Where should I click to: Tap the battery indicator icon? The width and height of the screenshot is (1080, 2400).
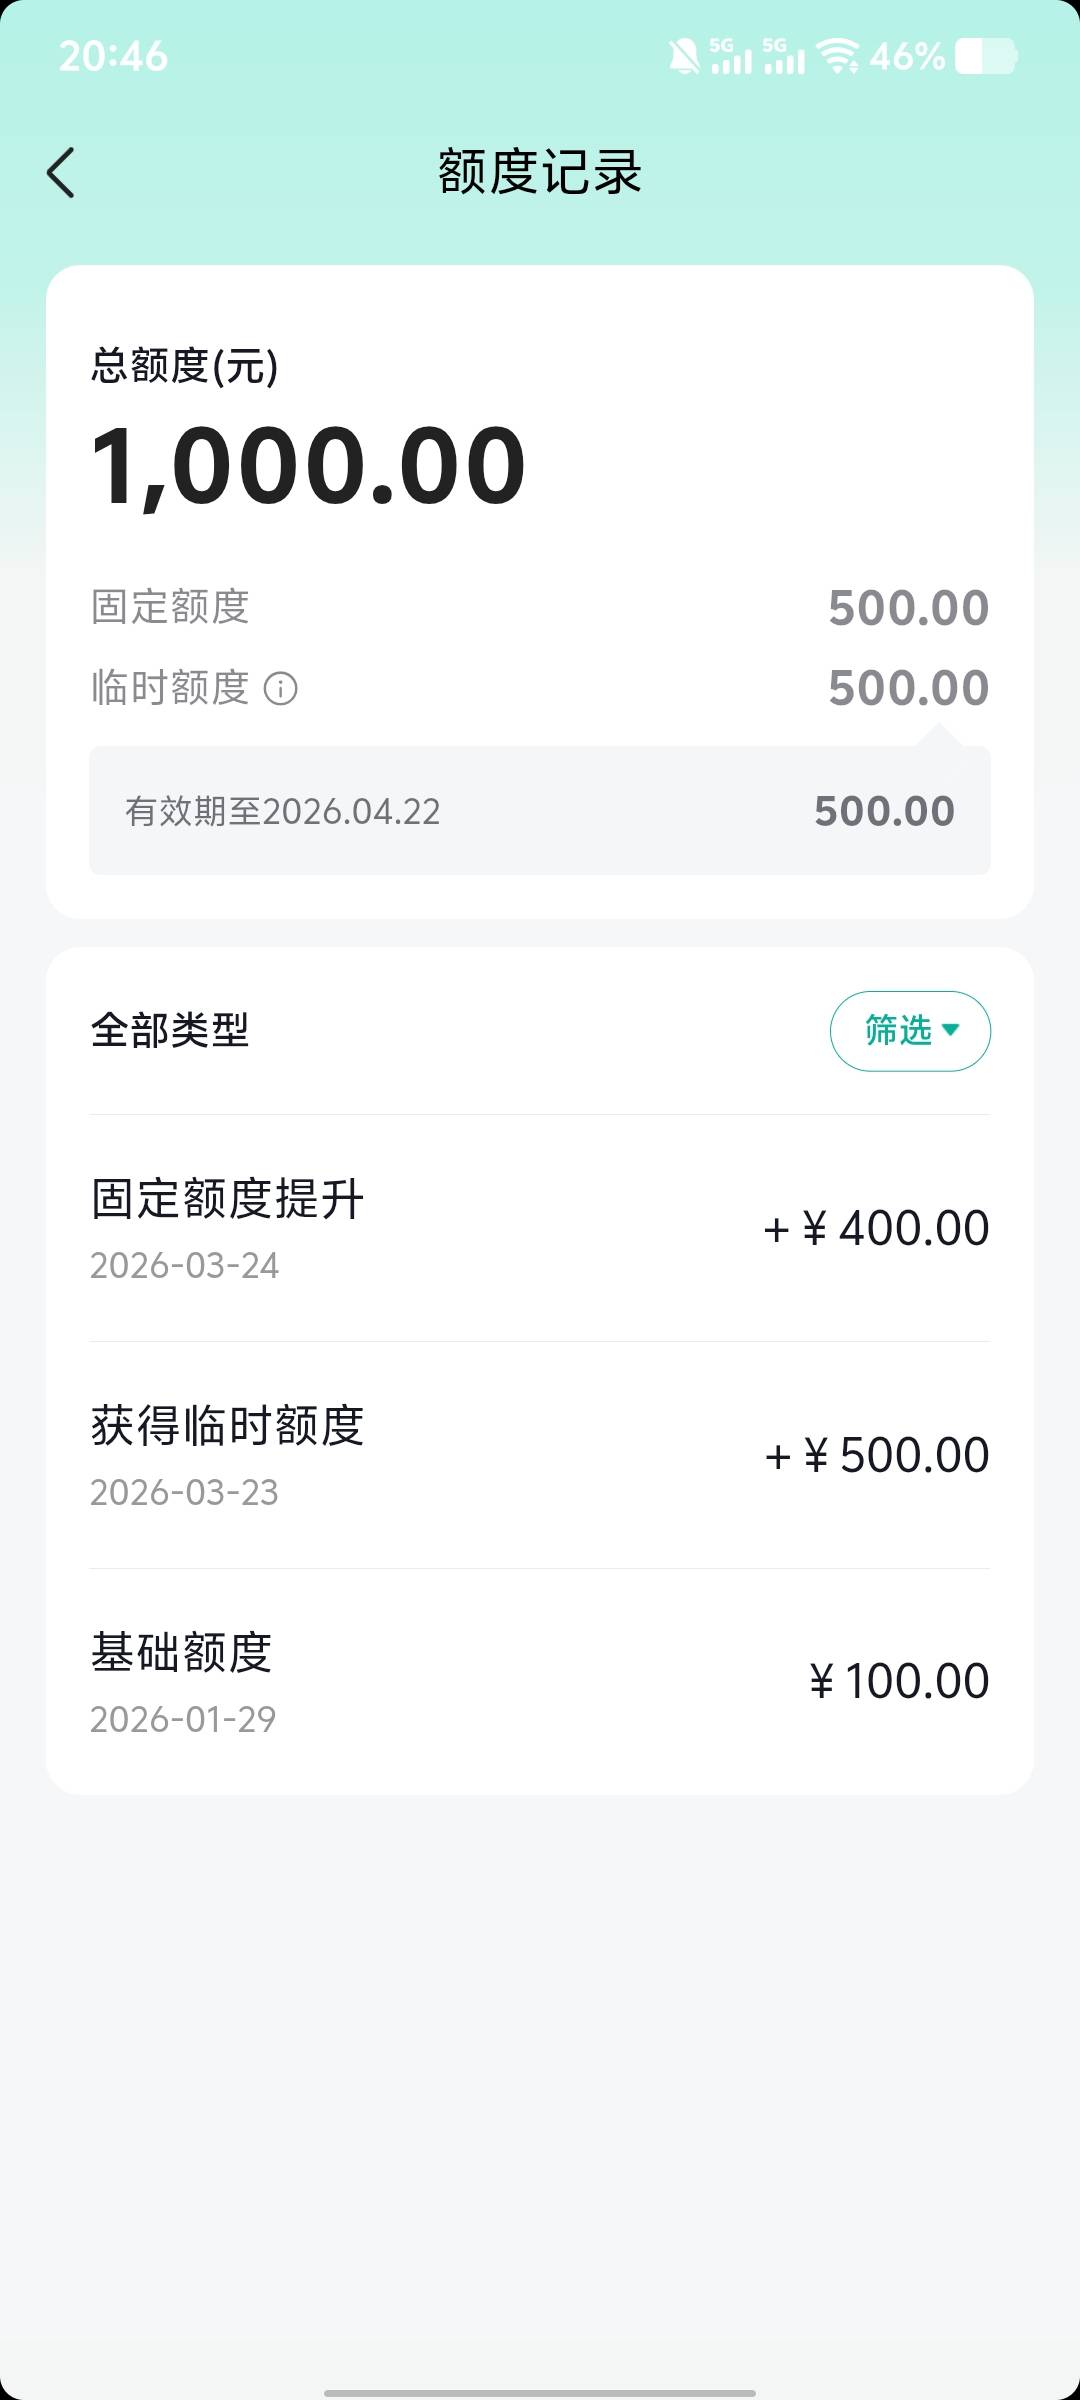pos(986,57)
